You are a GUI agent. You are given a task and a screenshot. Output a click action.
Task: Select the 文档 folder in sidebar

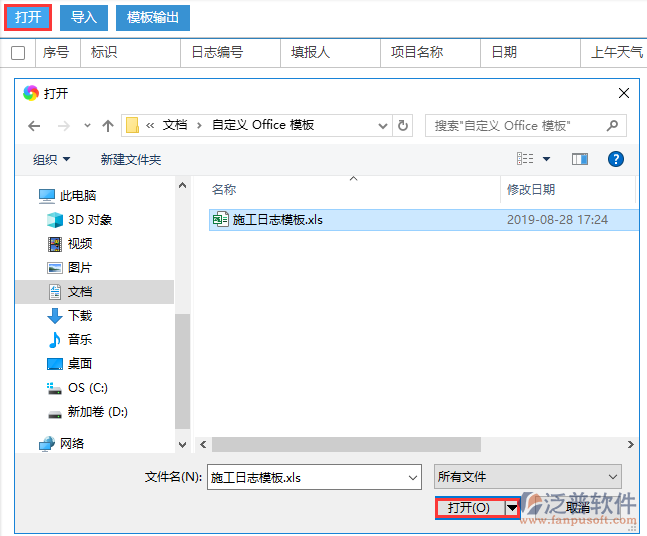pyautogui.click(x=94, y=292)
